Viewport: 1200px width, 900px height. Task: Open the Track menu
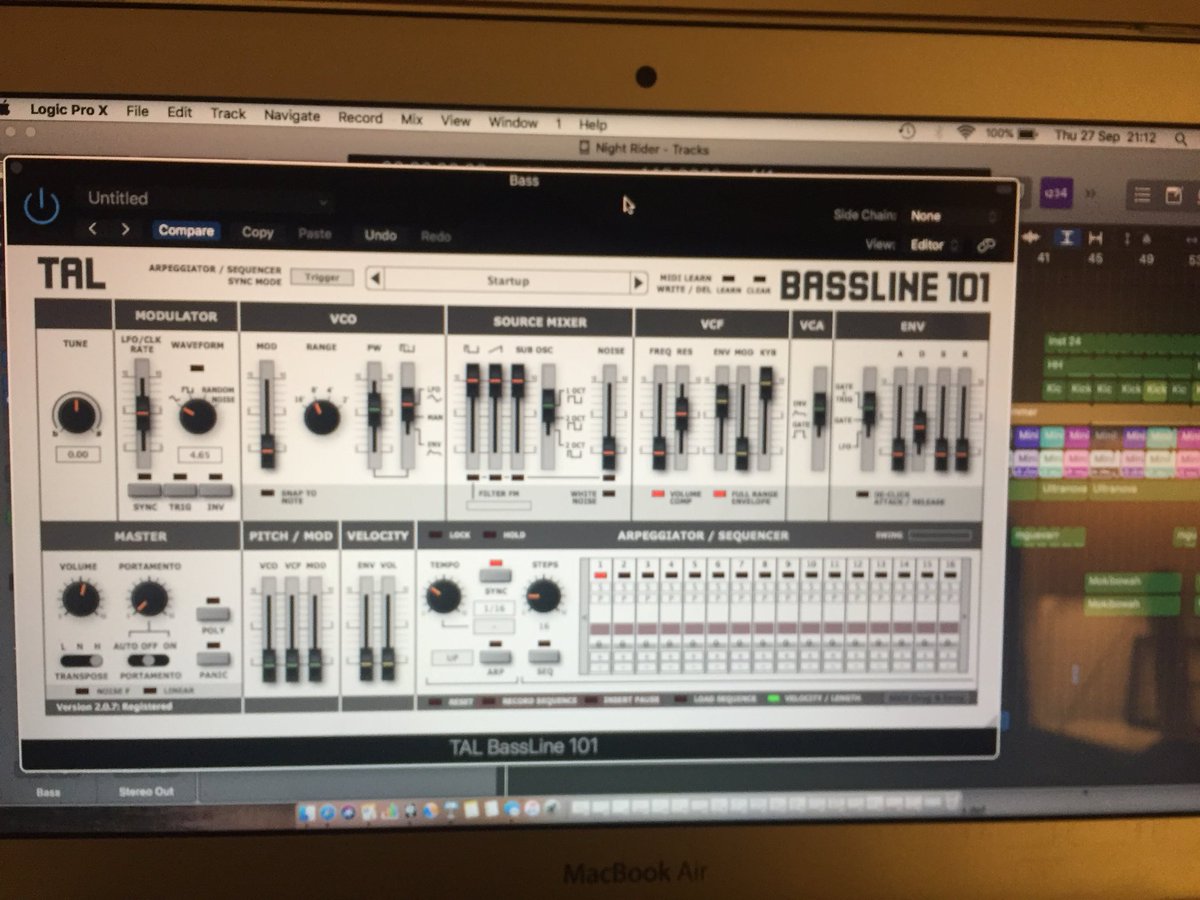(x=228, y=113)
